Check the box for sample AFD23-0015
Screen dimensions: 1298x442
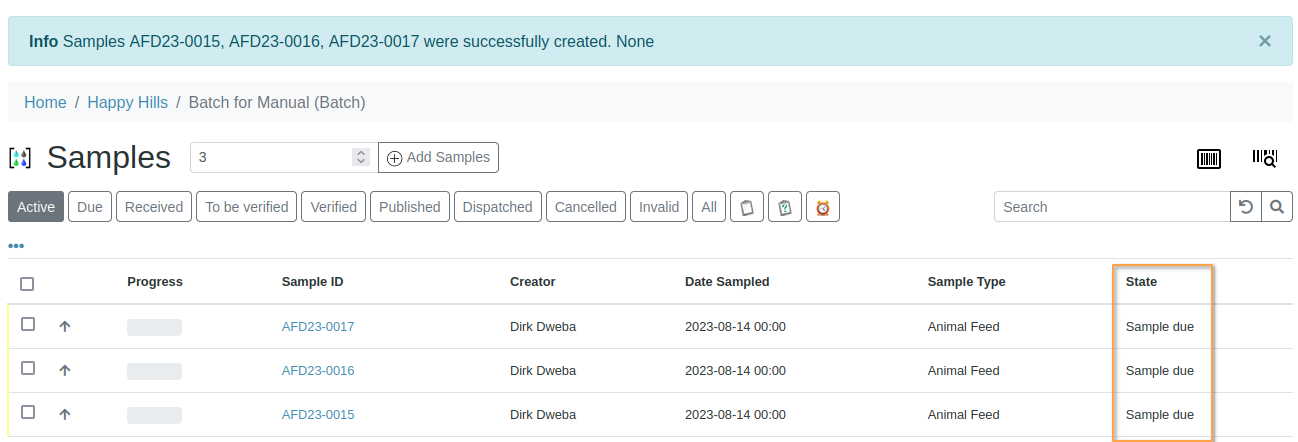[28, 412]
